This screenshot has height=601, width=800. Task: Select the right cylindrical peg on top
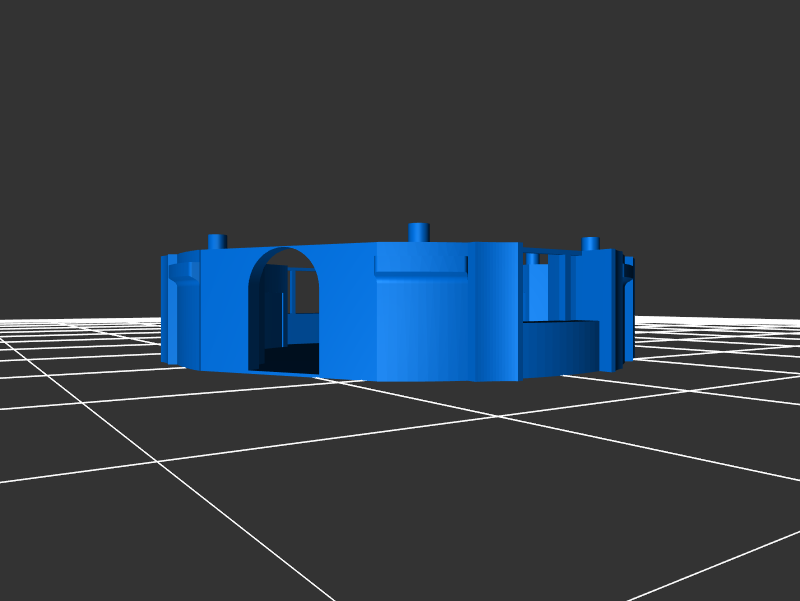590,244
